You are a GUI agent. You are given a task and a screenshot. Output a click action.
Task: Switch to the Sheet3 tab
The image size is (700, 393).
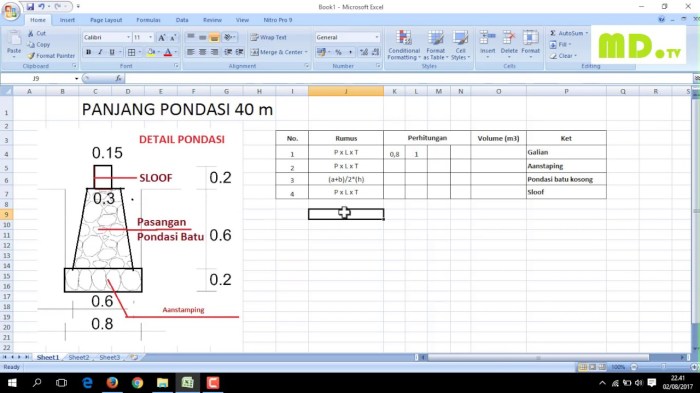[109, 357]
